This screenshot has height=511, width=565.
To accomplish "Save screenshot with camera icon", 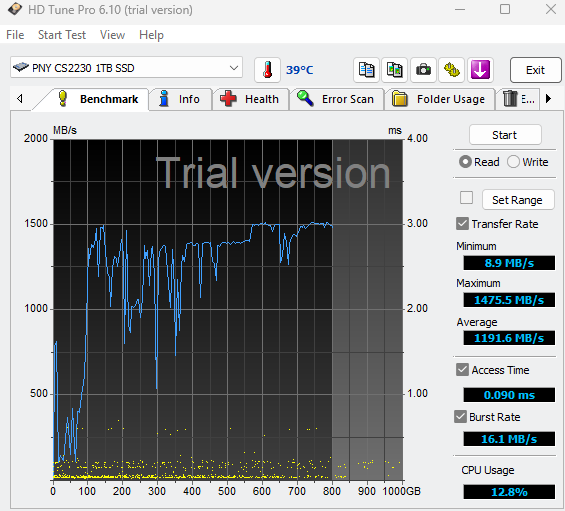I will point(423,70).
